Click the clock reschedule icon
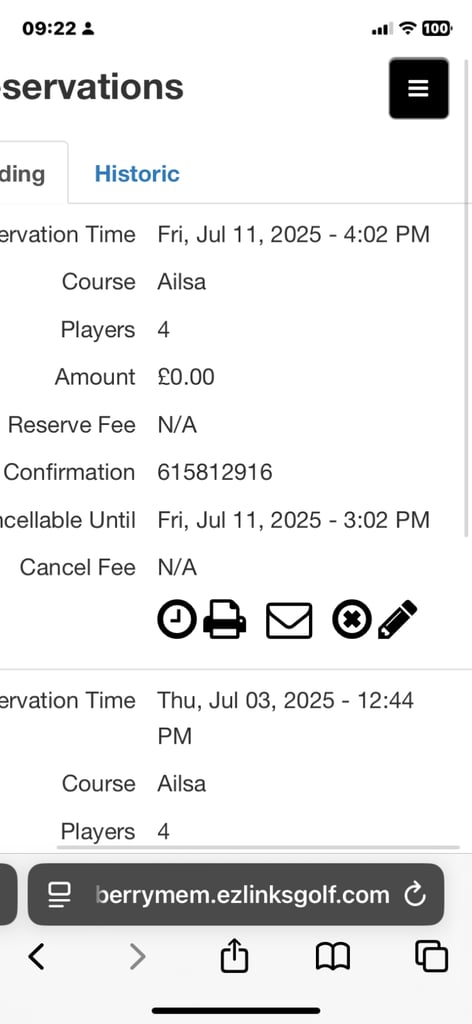 pos(176,619)
